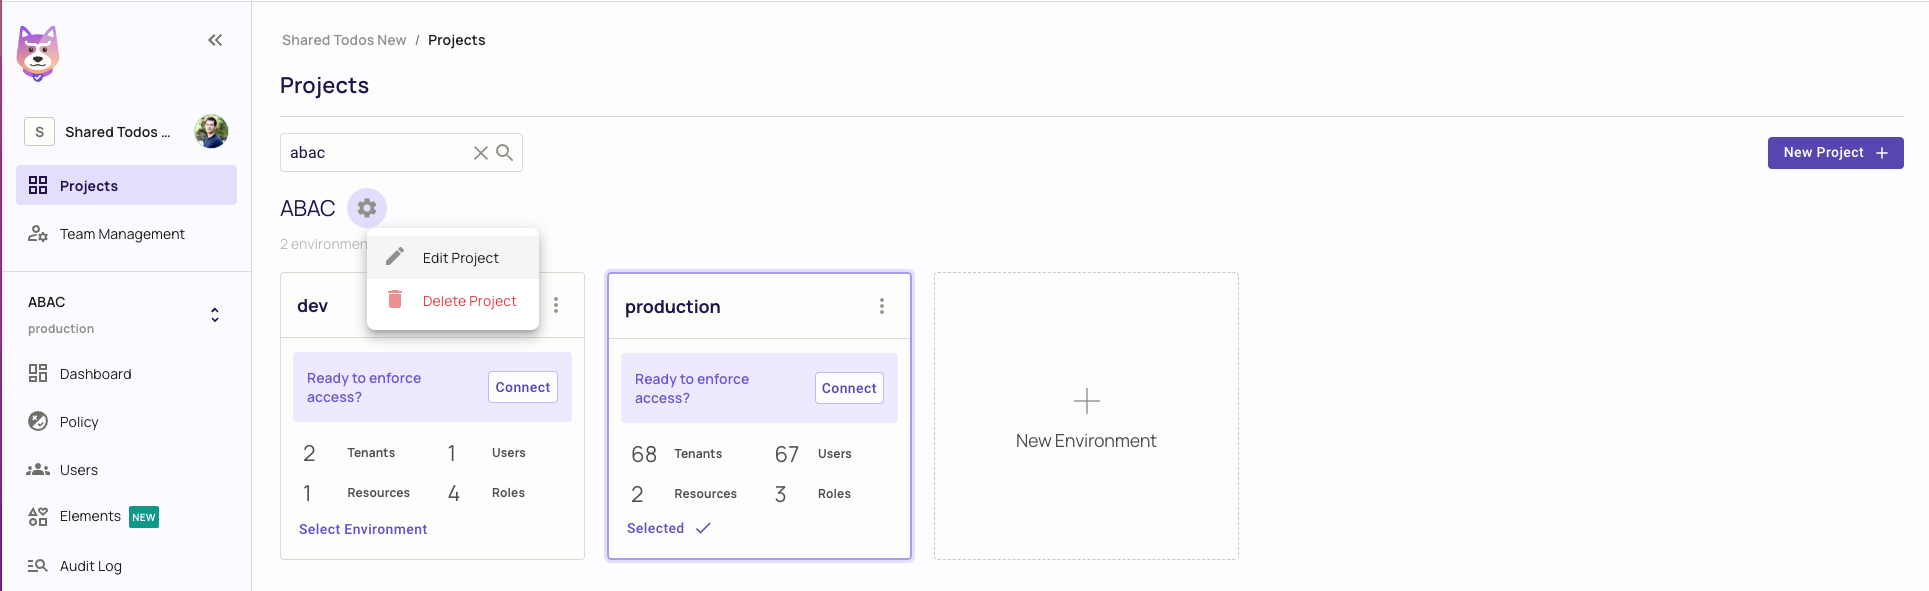Open the Audit Log page
The height and width of the screenshot is (591, 1929).
click(90, 566)
